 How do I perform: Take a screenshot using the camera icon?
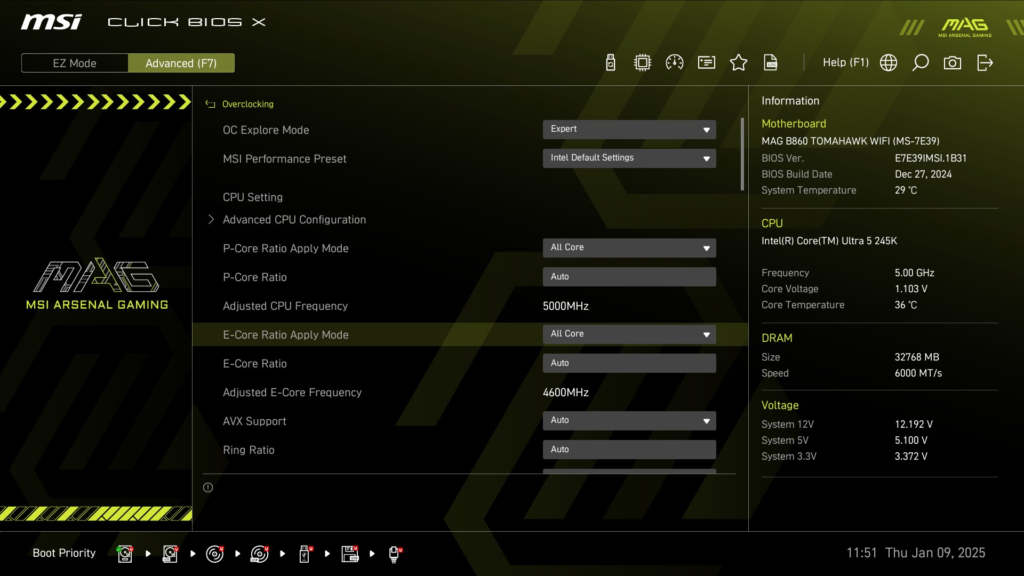[952, 62]
